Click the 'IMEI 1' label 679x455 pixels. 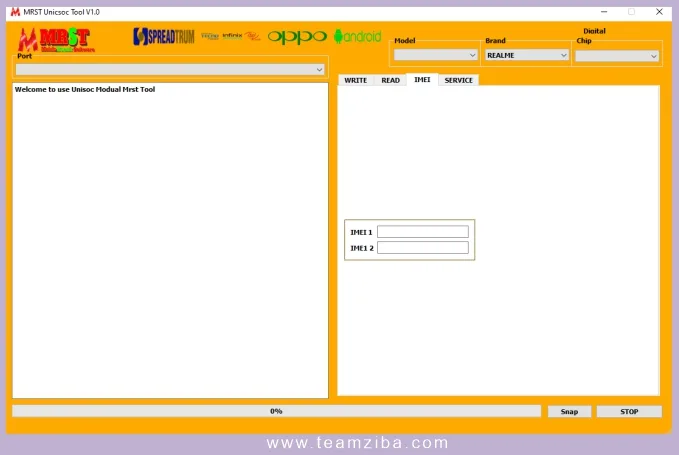361,232
